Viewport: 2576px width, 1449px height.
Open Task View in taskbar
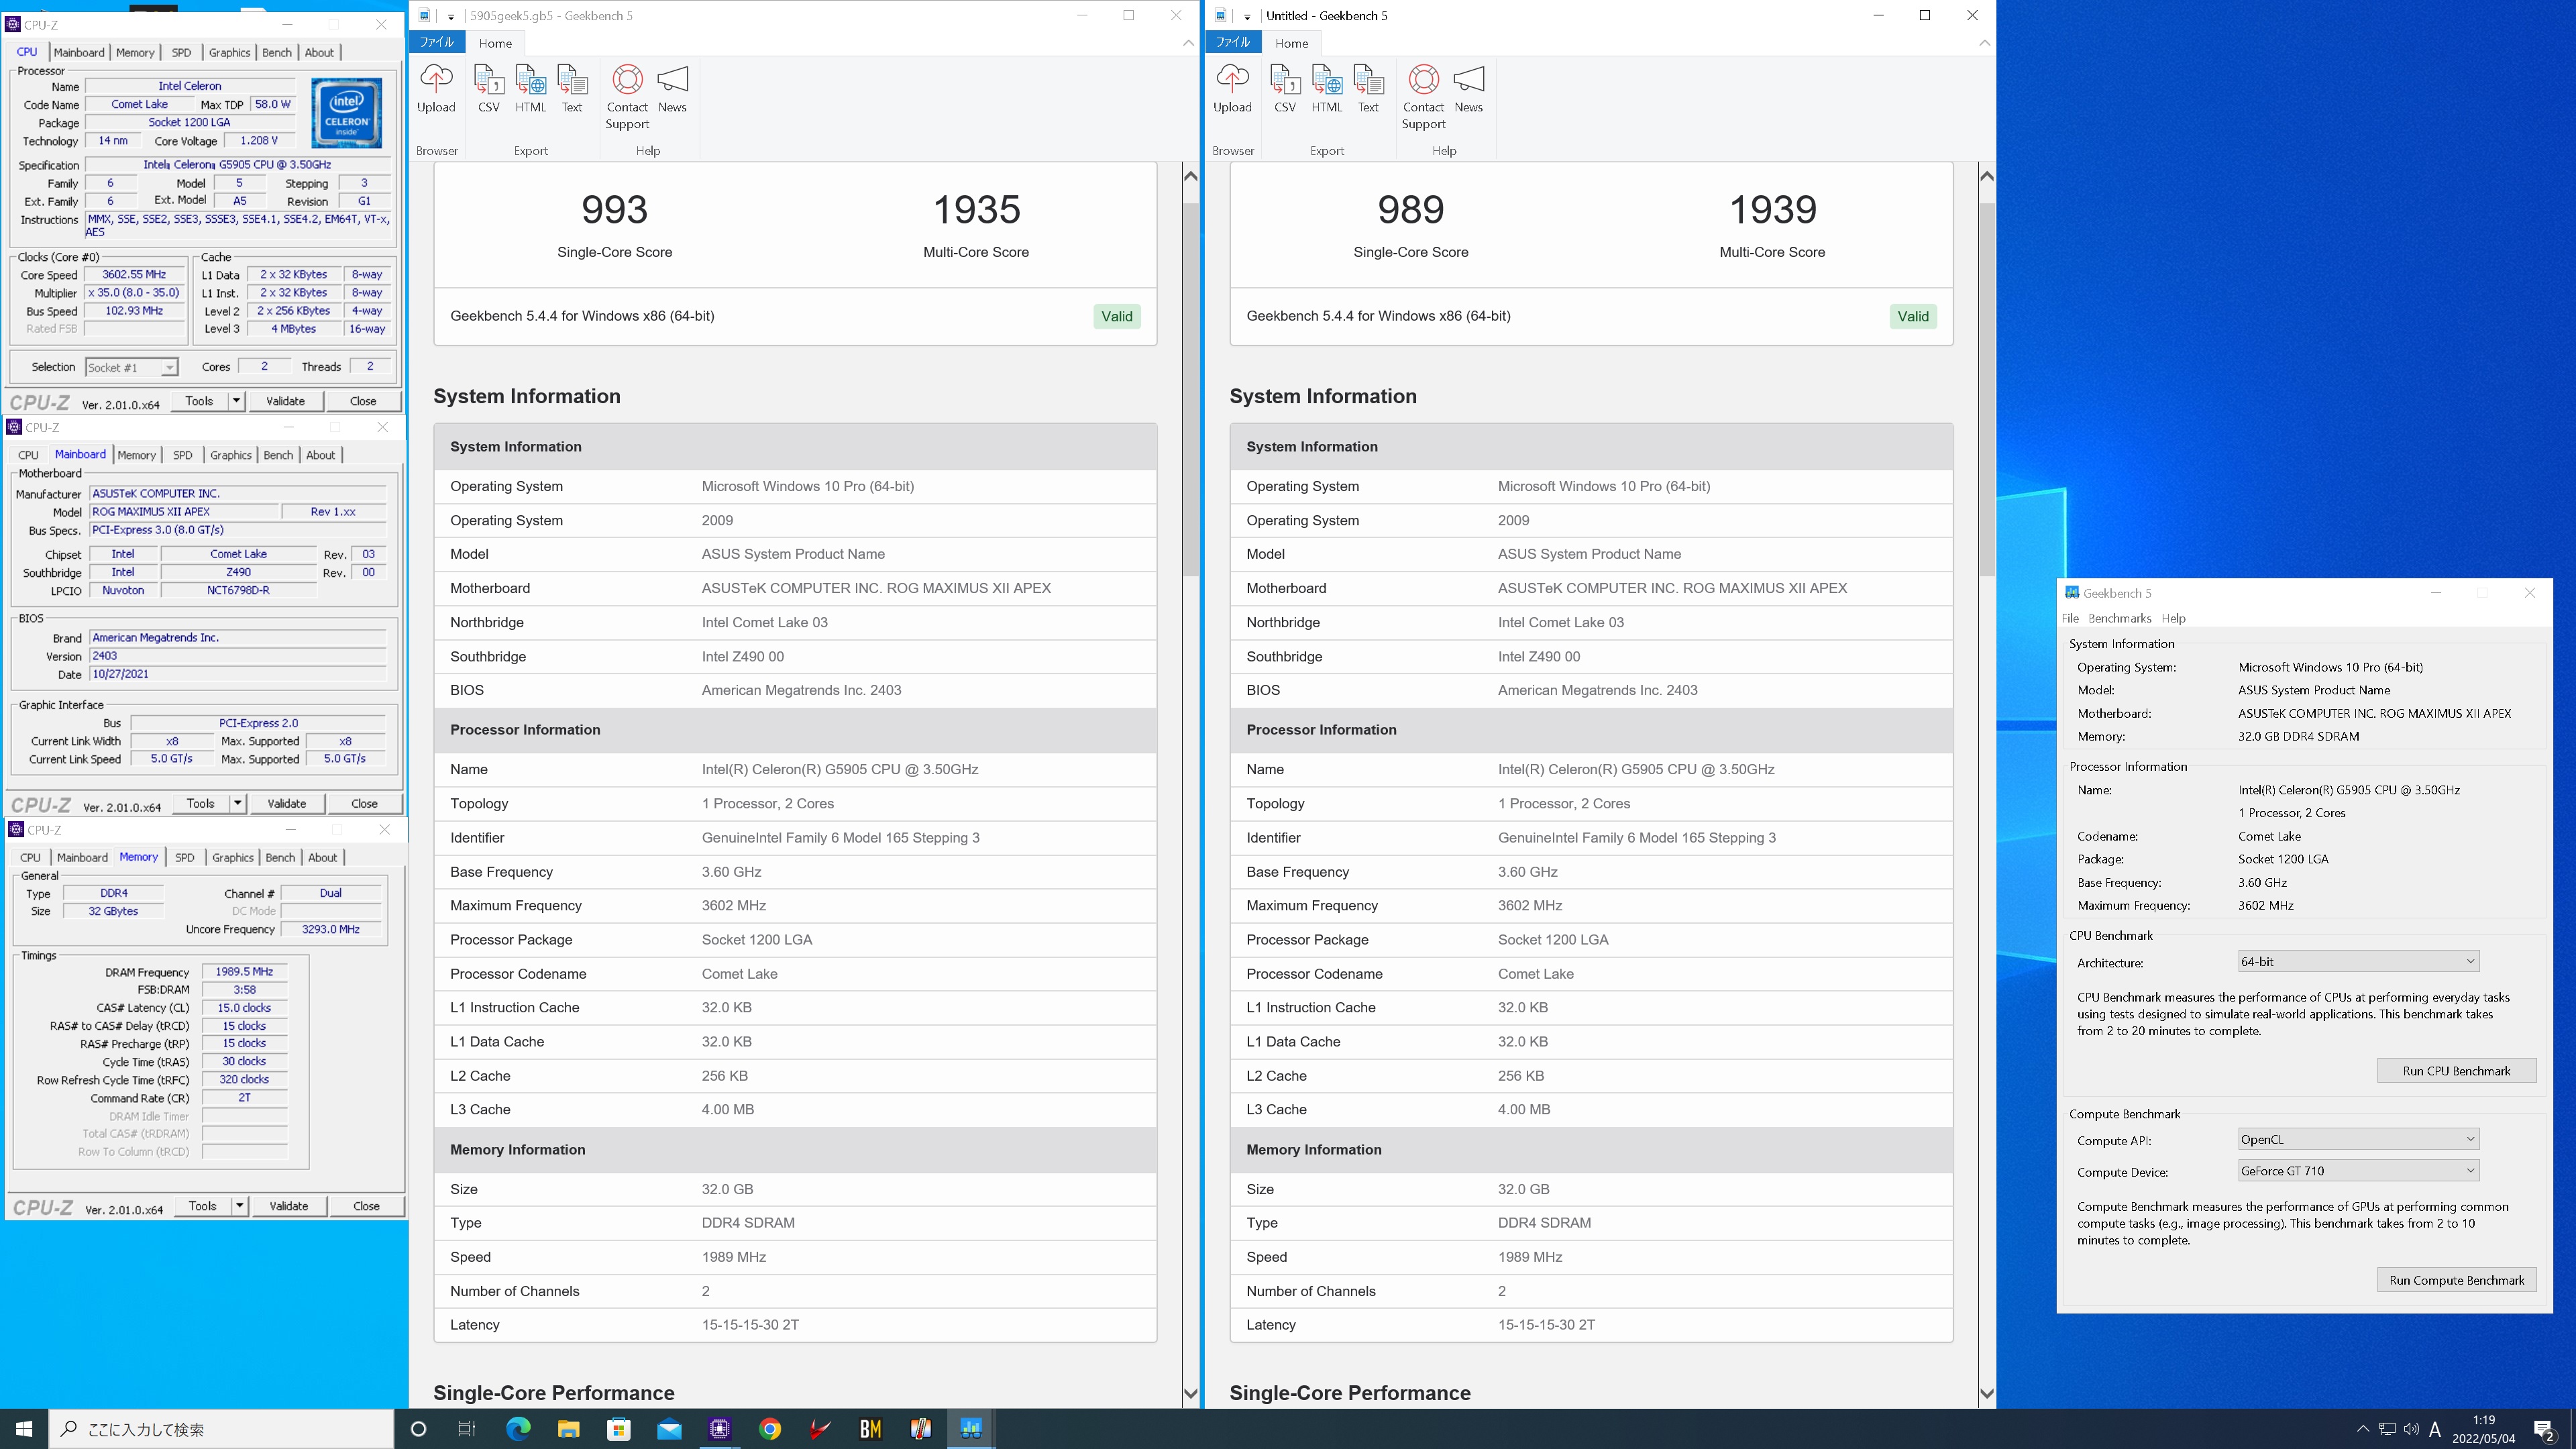(467, 1429)
